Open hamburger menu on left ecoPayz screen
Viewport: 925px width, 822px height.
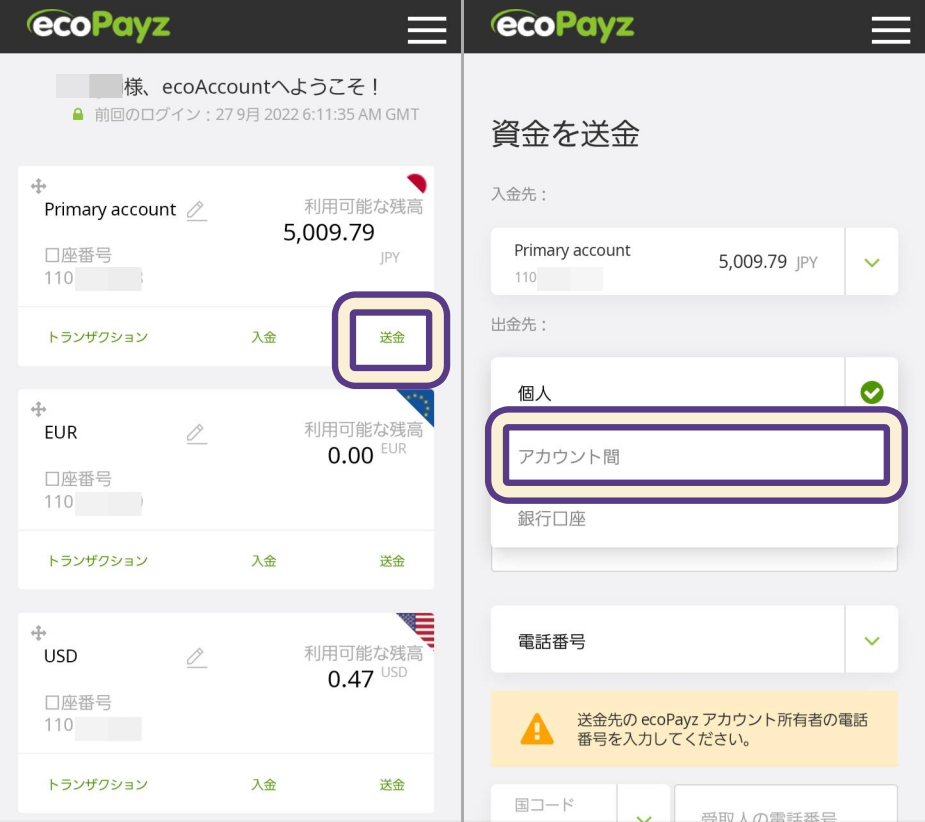tap(427, 29)
